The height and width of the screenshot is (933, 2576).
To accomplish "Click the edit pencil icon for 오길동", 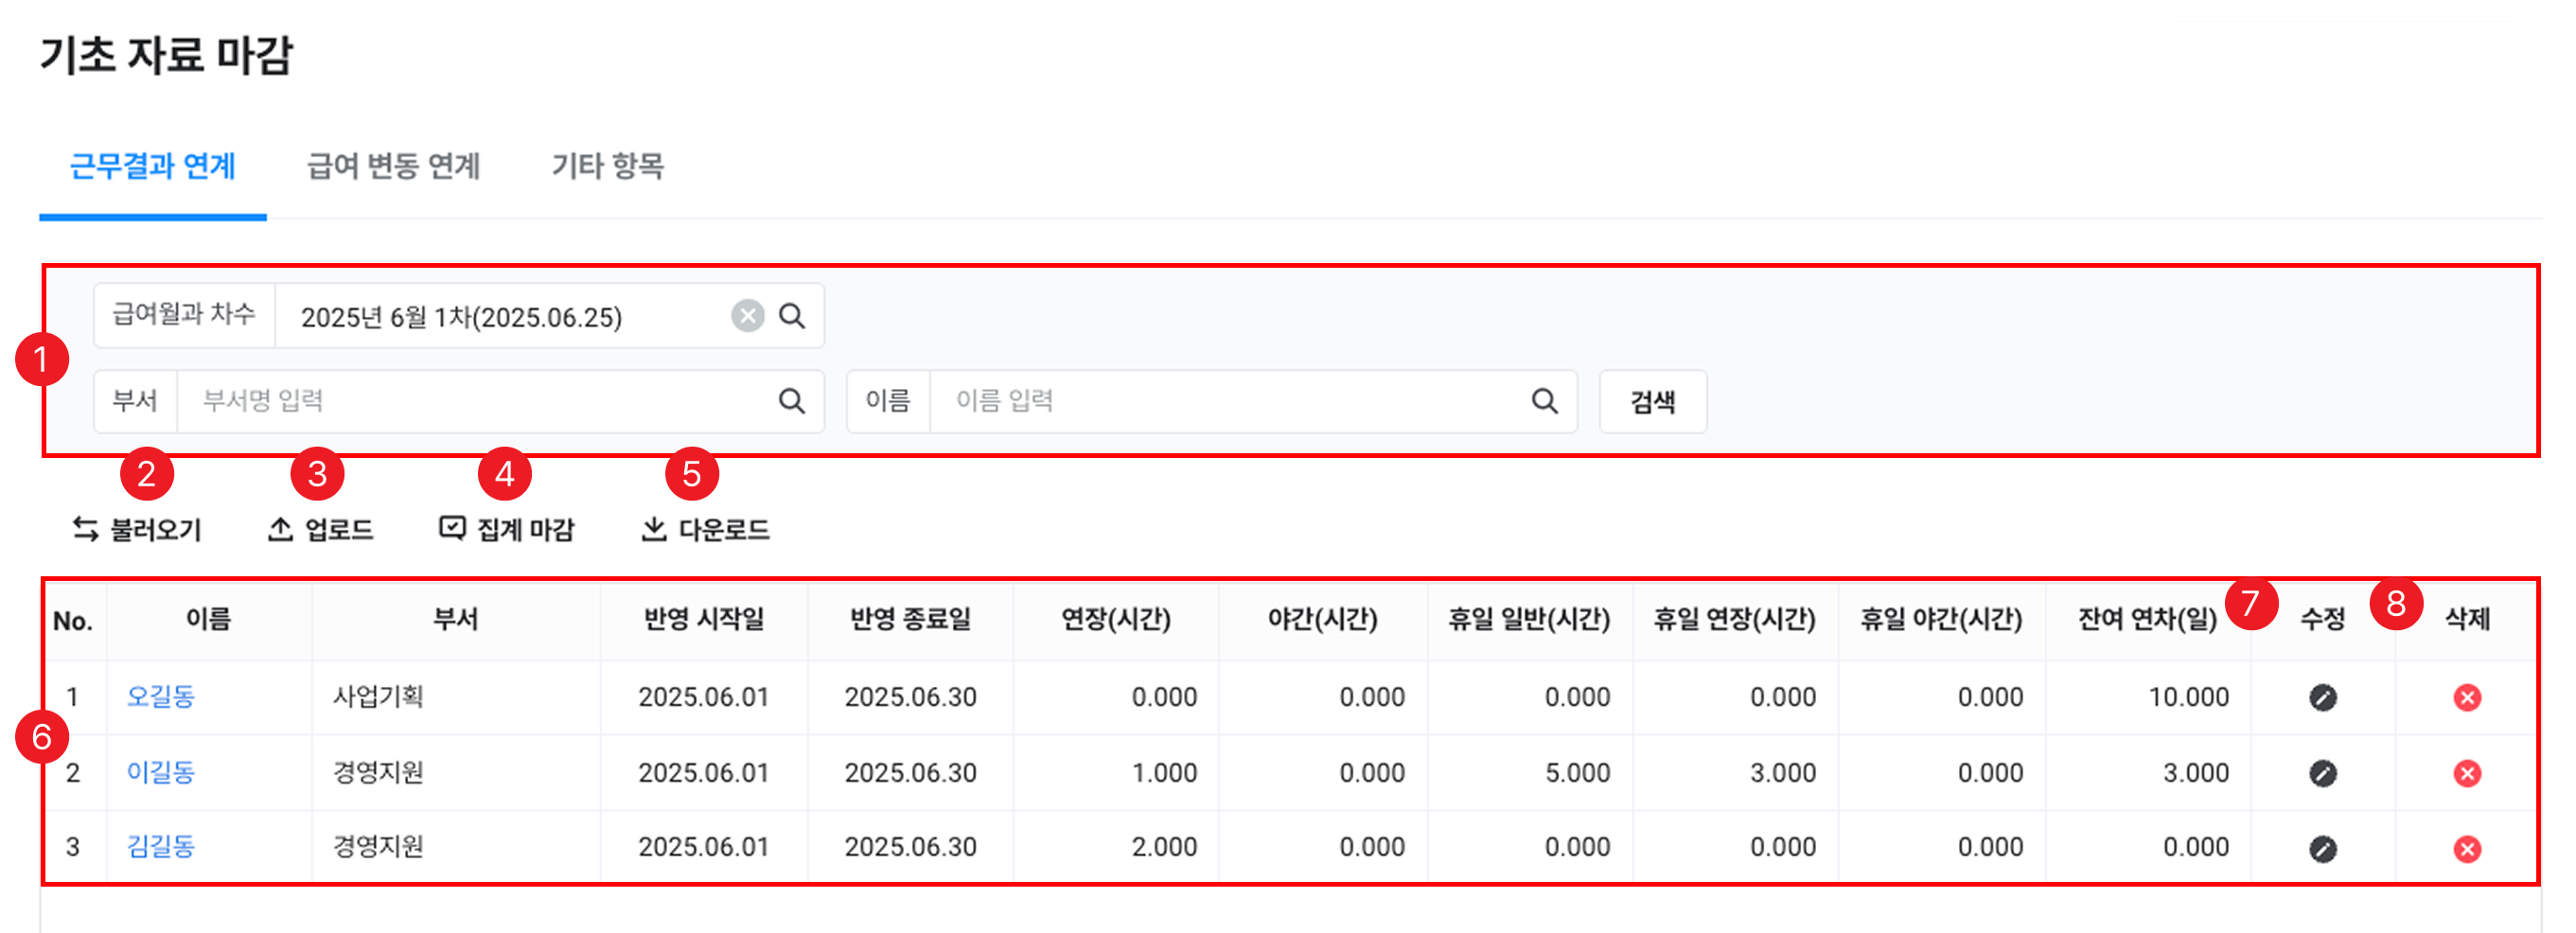I will coord(2322,697).
